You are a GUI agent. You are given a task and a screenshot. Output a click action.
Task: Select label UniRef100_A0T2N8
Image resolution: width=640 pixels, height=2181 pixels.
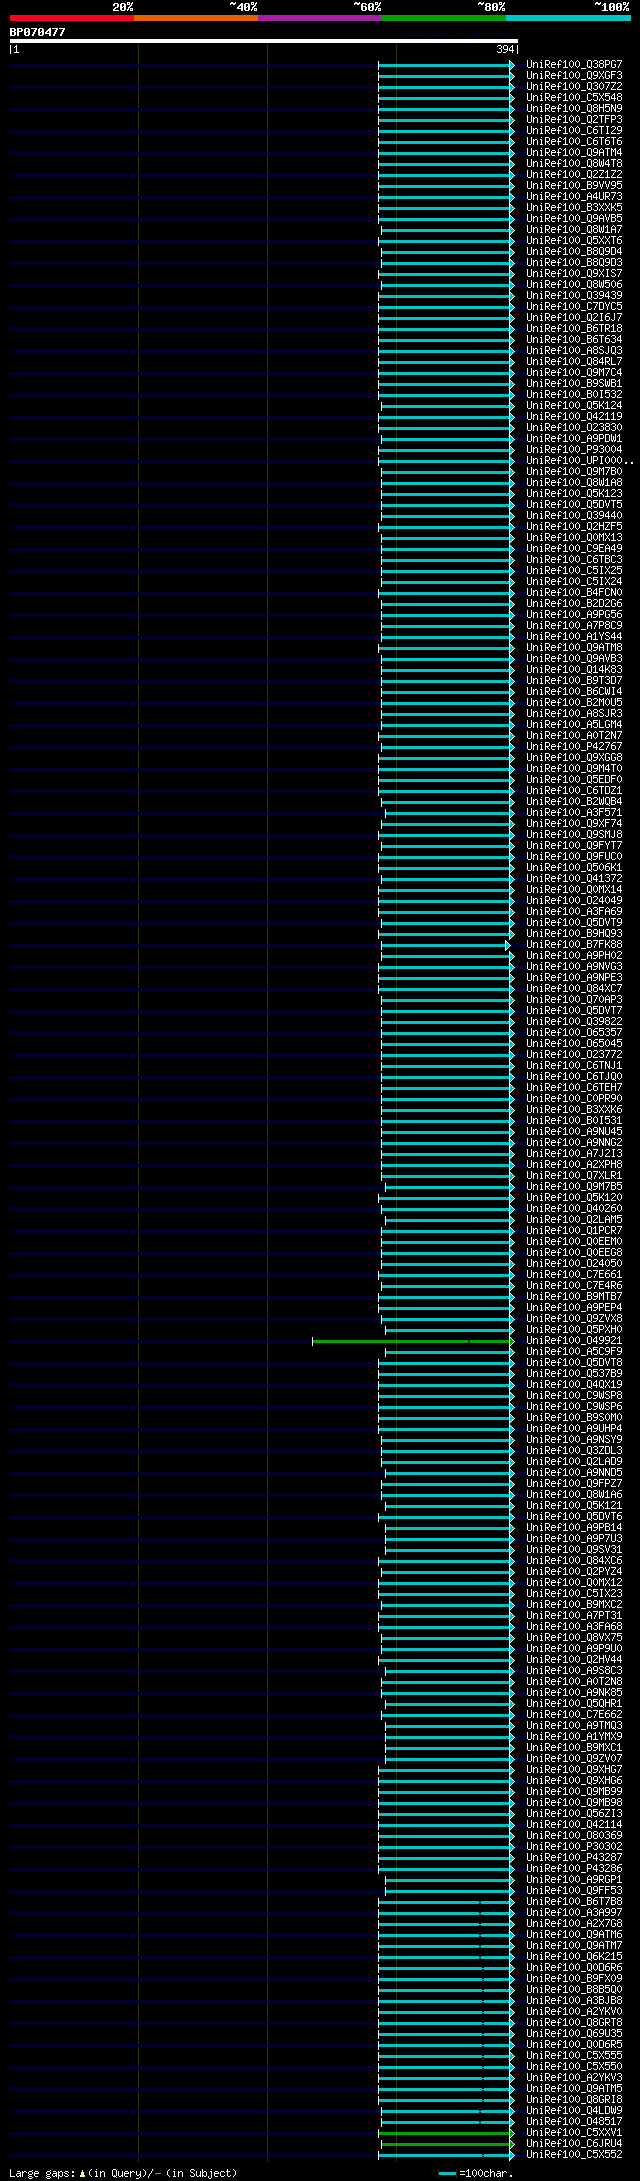574,1681
